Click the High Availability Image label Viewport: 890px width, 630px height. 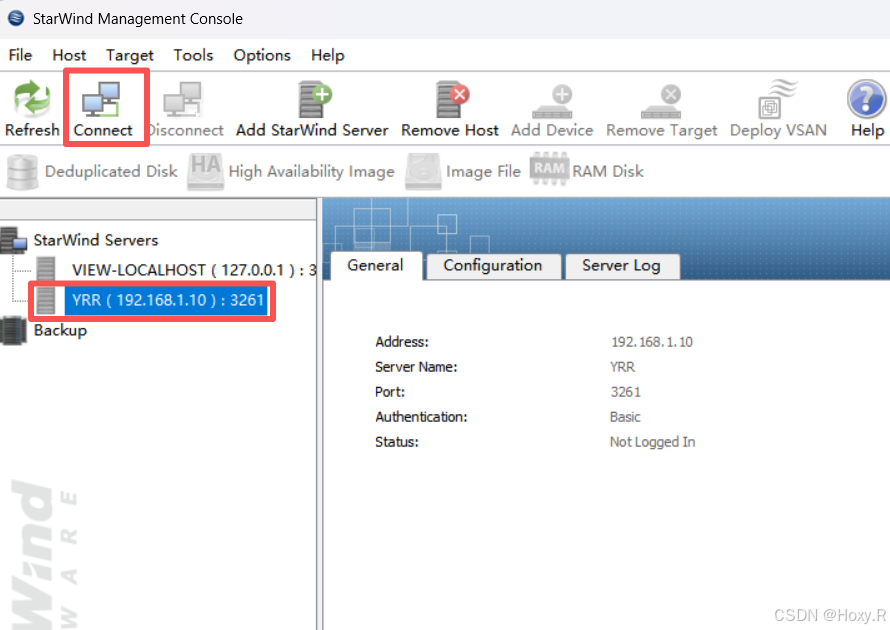tap(312, 171)
